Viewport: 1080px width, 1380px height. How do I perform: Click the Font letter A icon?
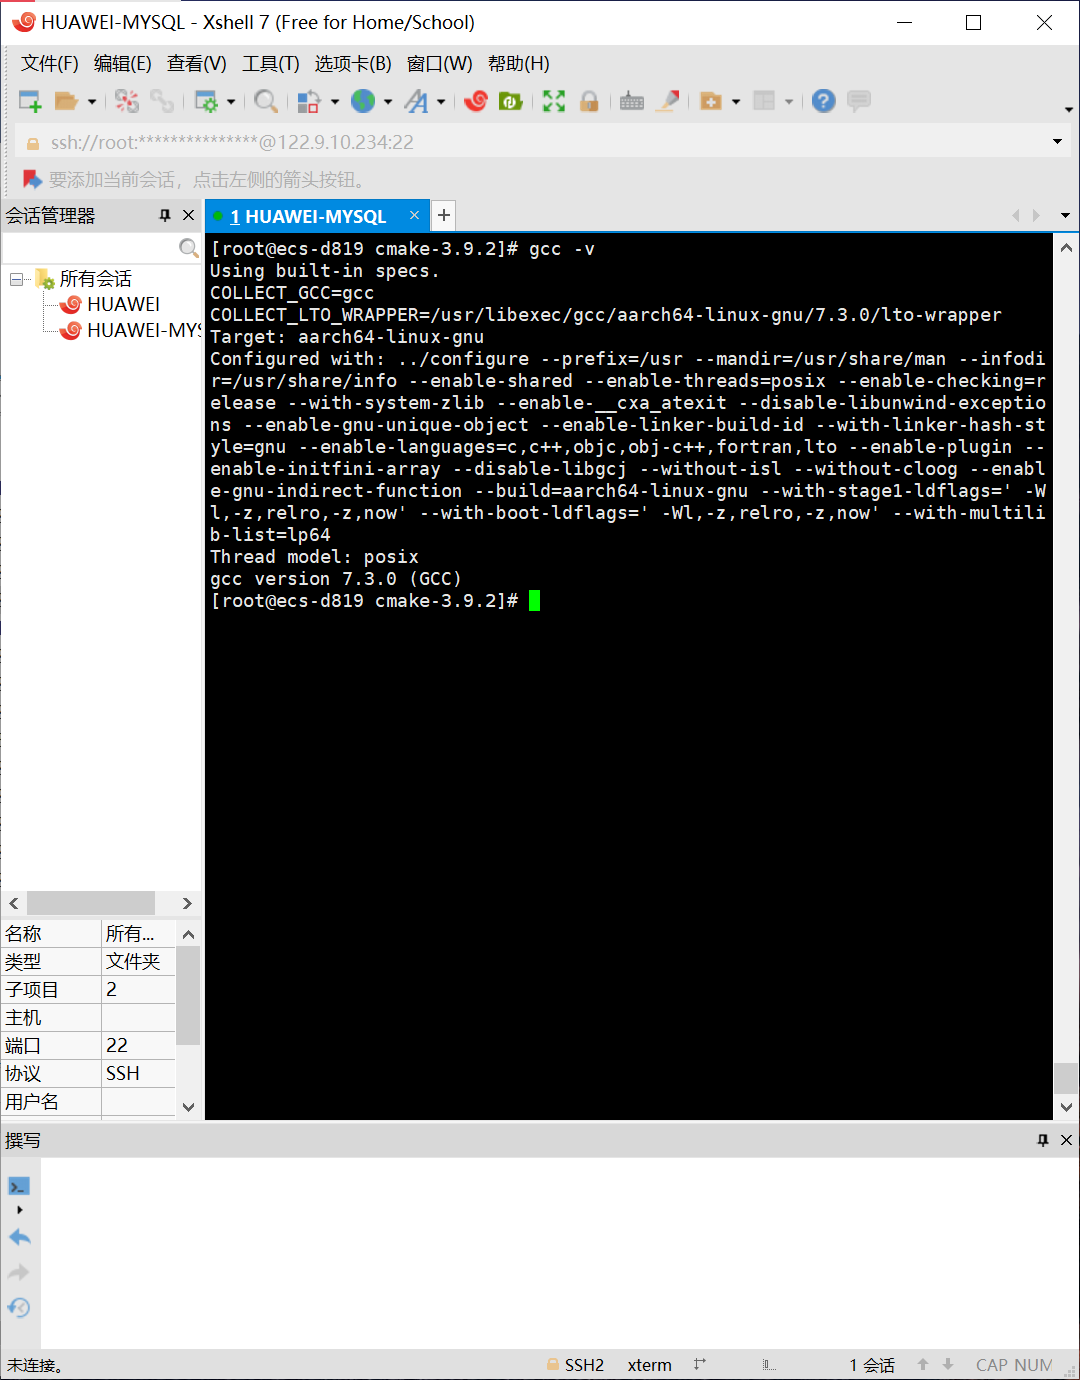pos(416,101)
